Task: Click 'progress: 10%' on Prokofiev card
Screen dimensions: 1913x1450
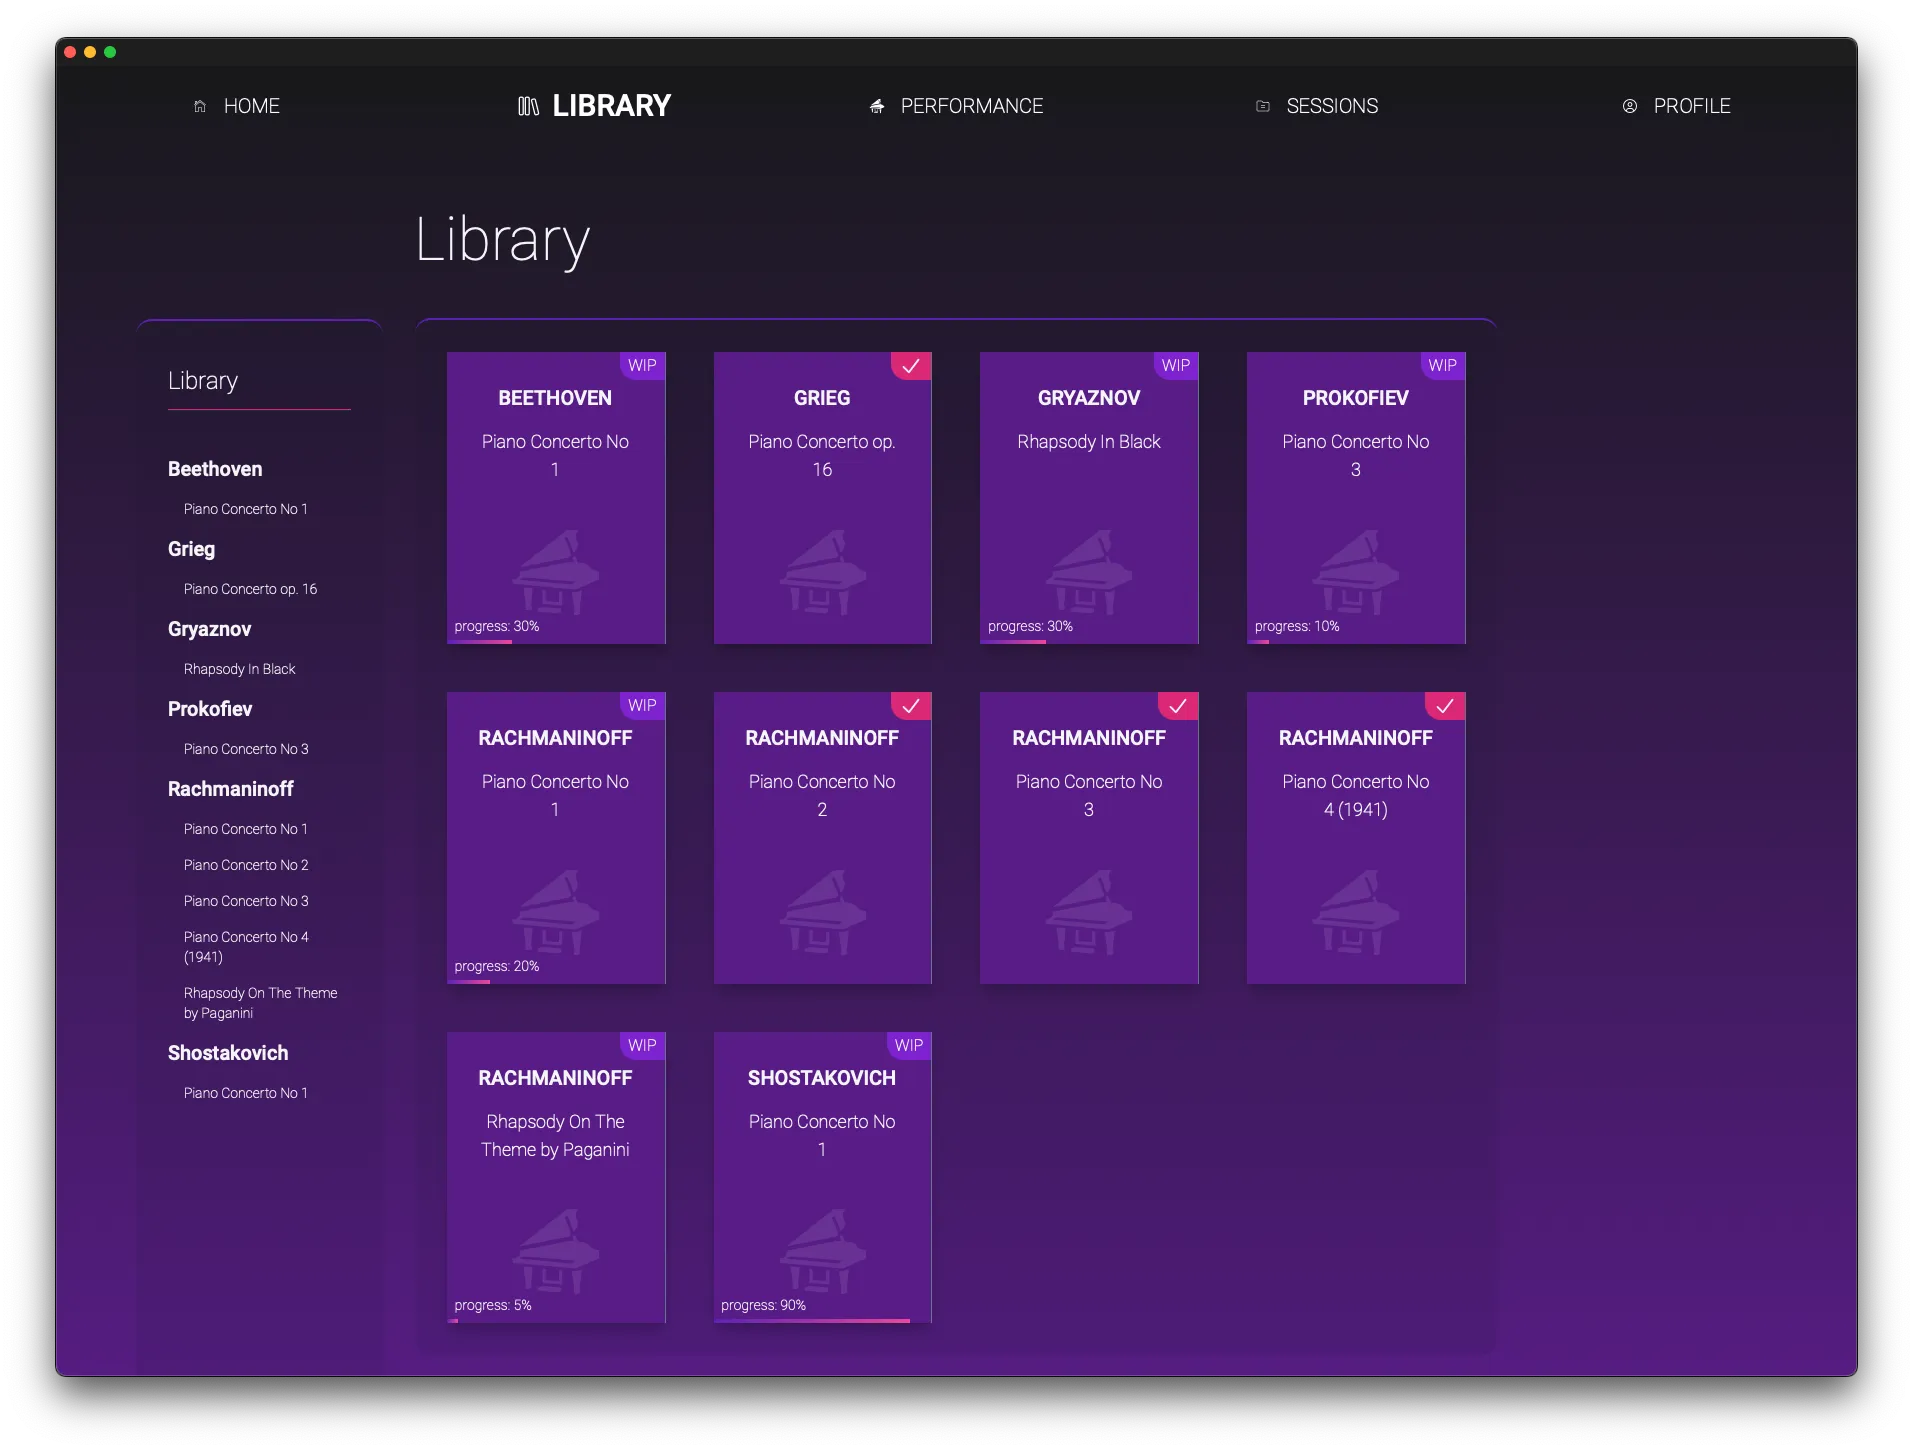Action: click(x=1296, y=626)
